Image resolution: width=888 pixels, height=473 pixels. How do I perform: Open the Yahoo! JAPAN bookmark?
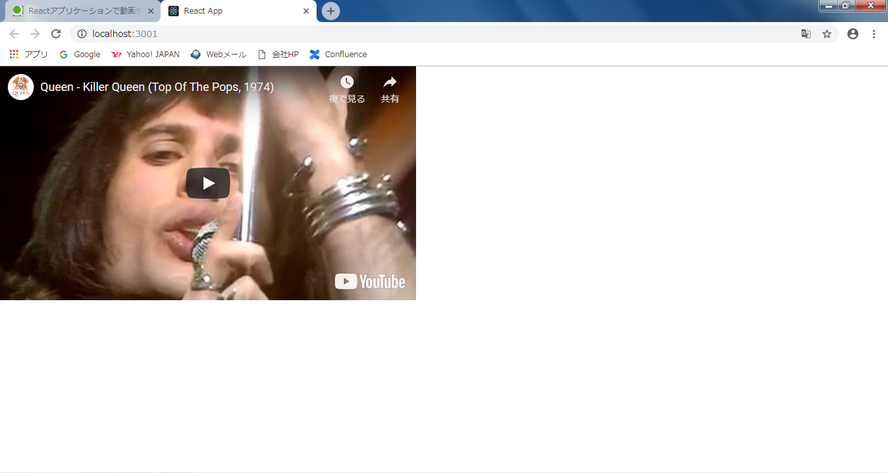click(x=146, y=54)
